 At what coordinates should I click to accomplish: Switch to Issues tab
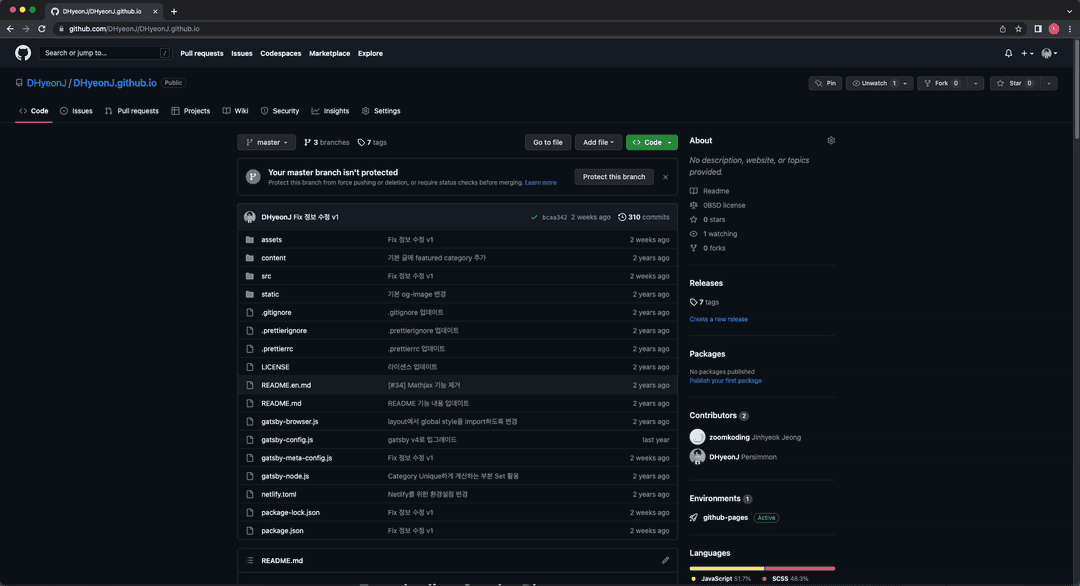[76, 111]
